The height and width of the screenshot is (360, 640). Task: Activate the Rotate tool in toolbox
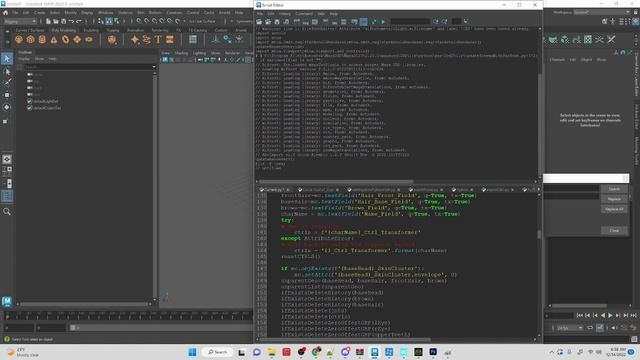(x=7, y=107)
